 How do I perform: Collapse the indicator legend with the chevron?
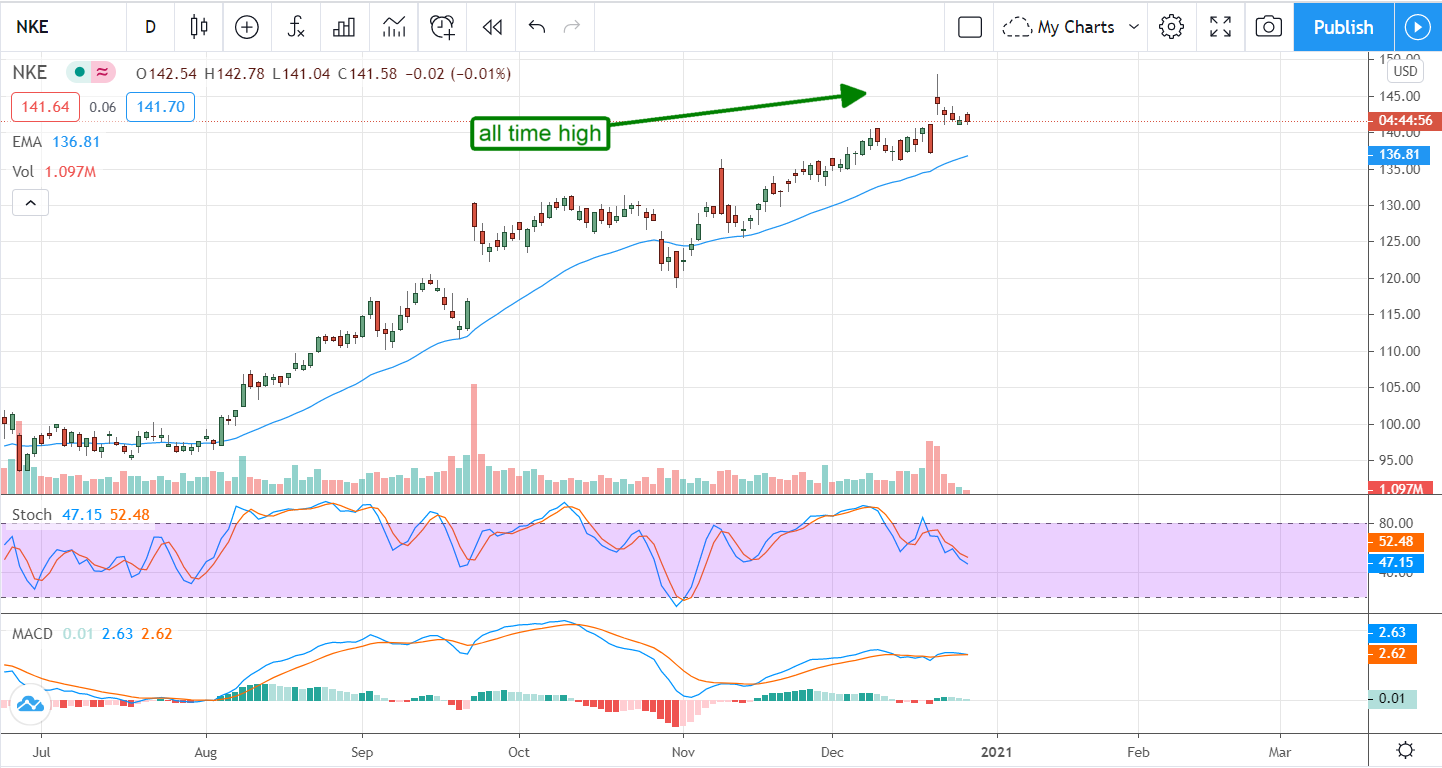[x=31, y=204]
